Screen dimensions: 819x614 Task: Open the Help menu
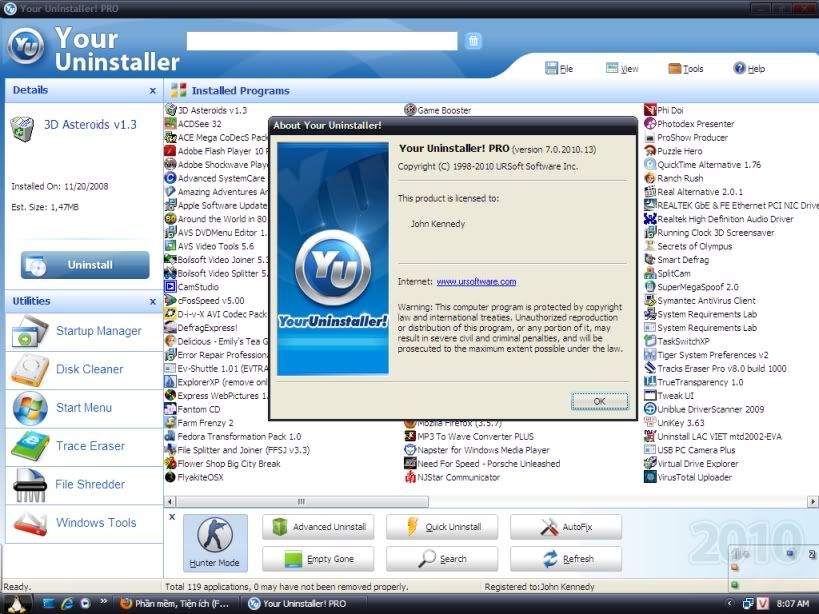click(x=749, y=68)
